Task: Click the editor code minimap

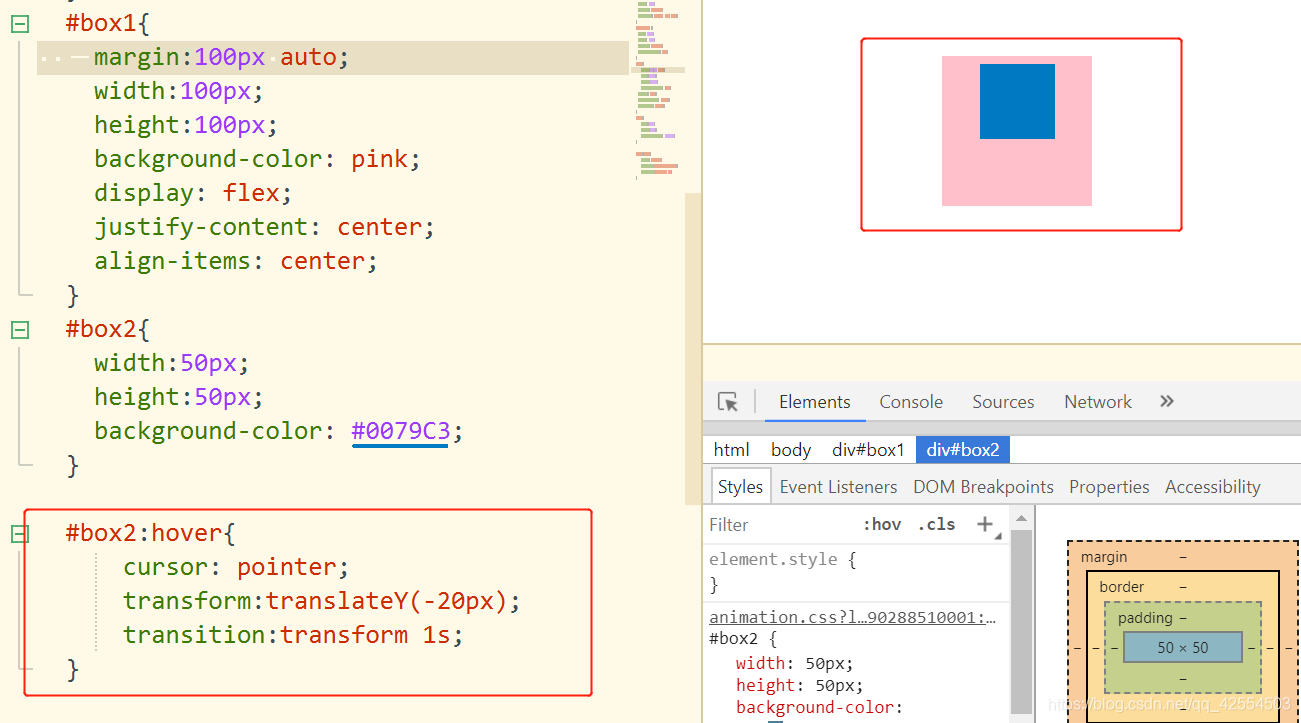Action: tap(660, 90)
